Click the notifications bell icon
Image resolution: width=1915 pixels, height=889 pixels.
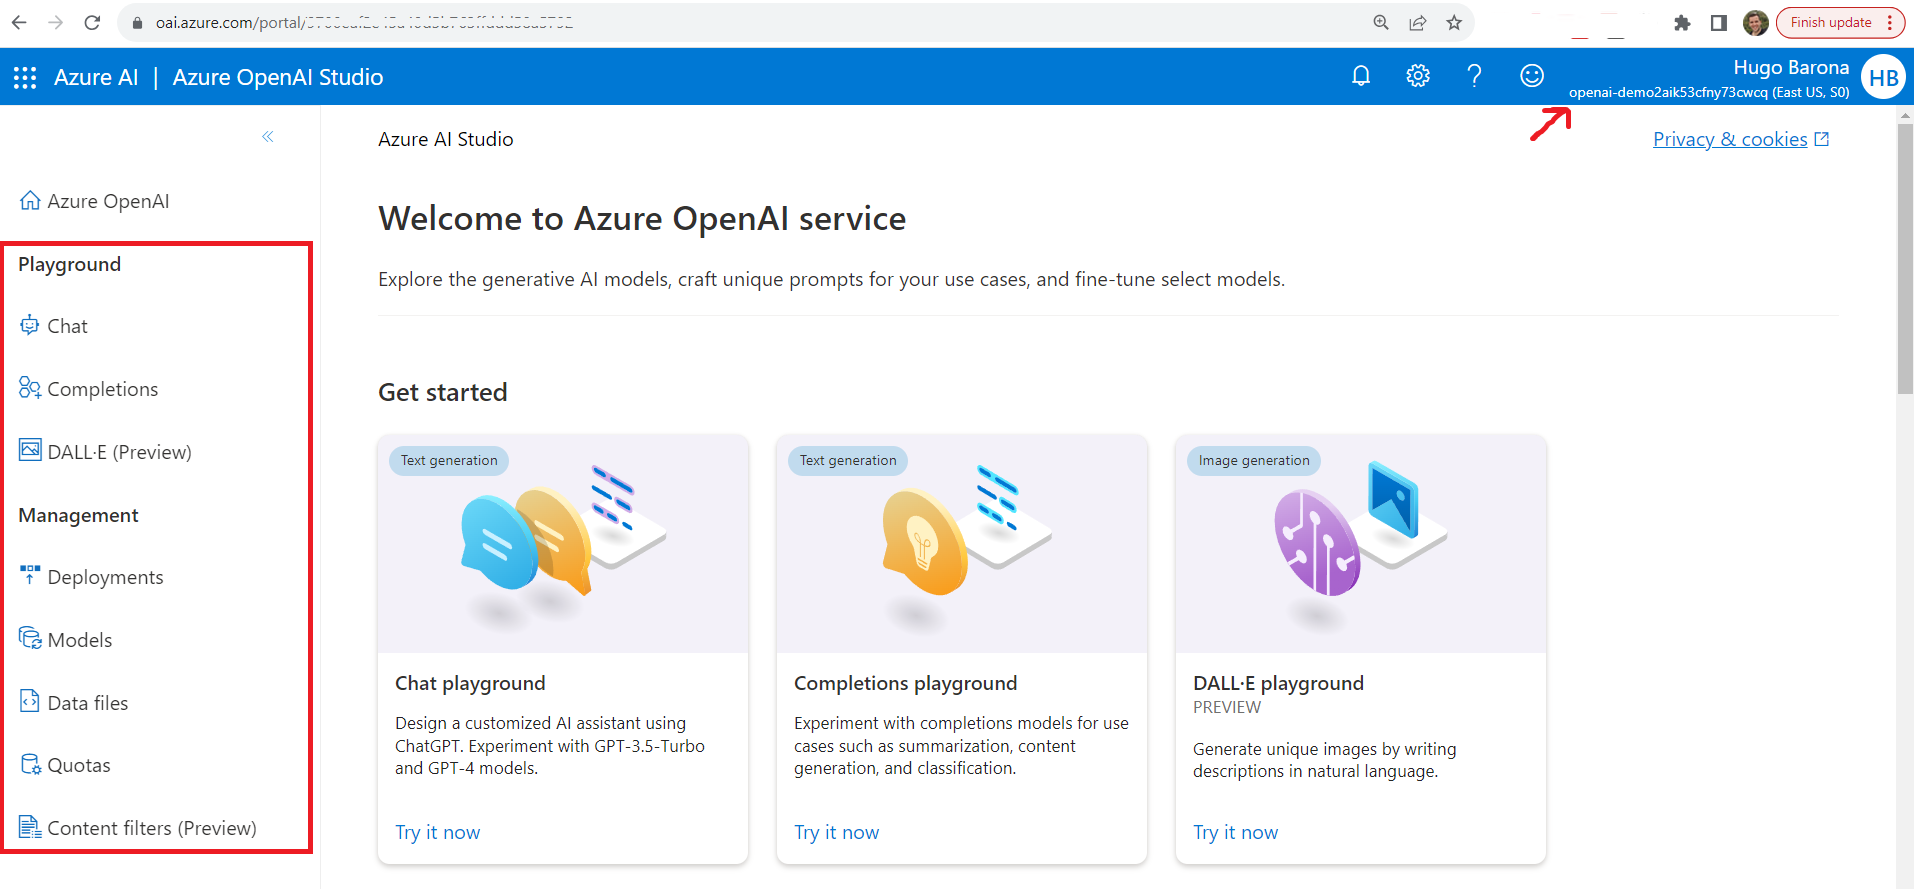click(x=1360, y=76)
